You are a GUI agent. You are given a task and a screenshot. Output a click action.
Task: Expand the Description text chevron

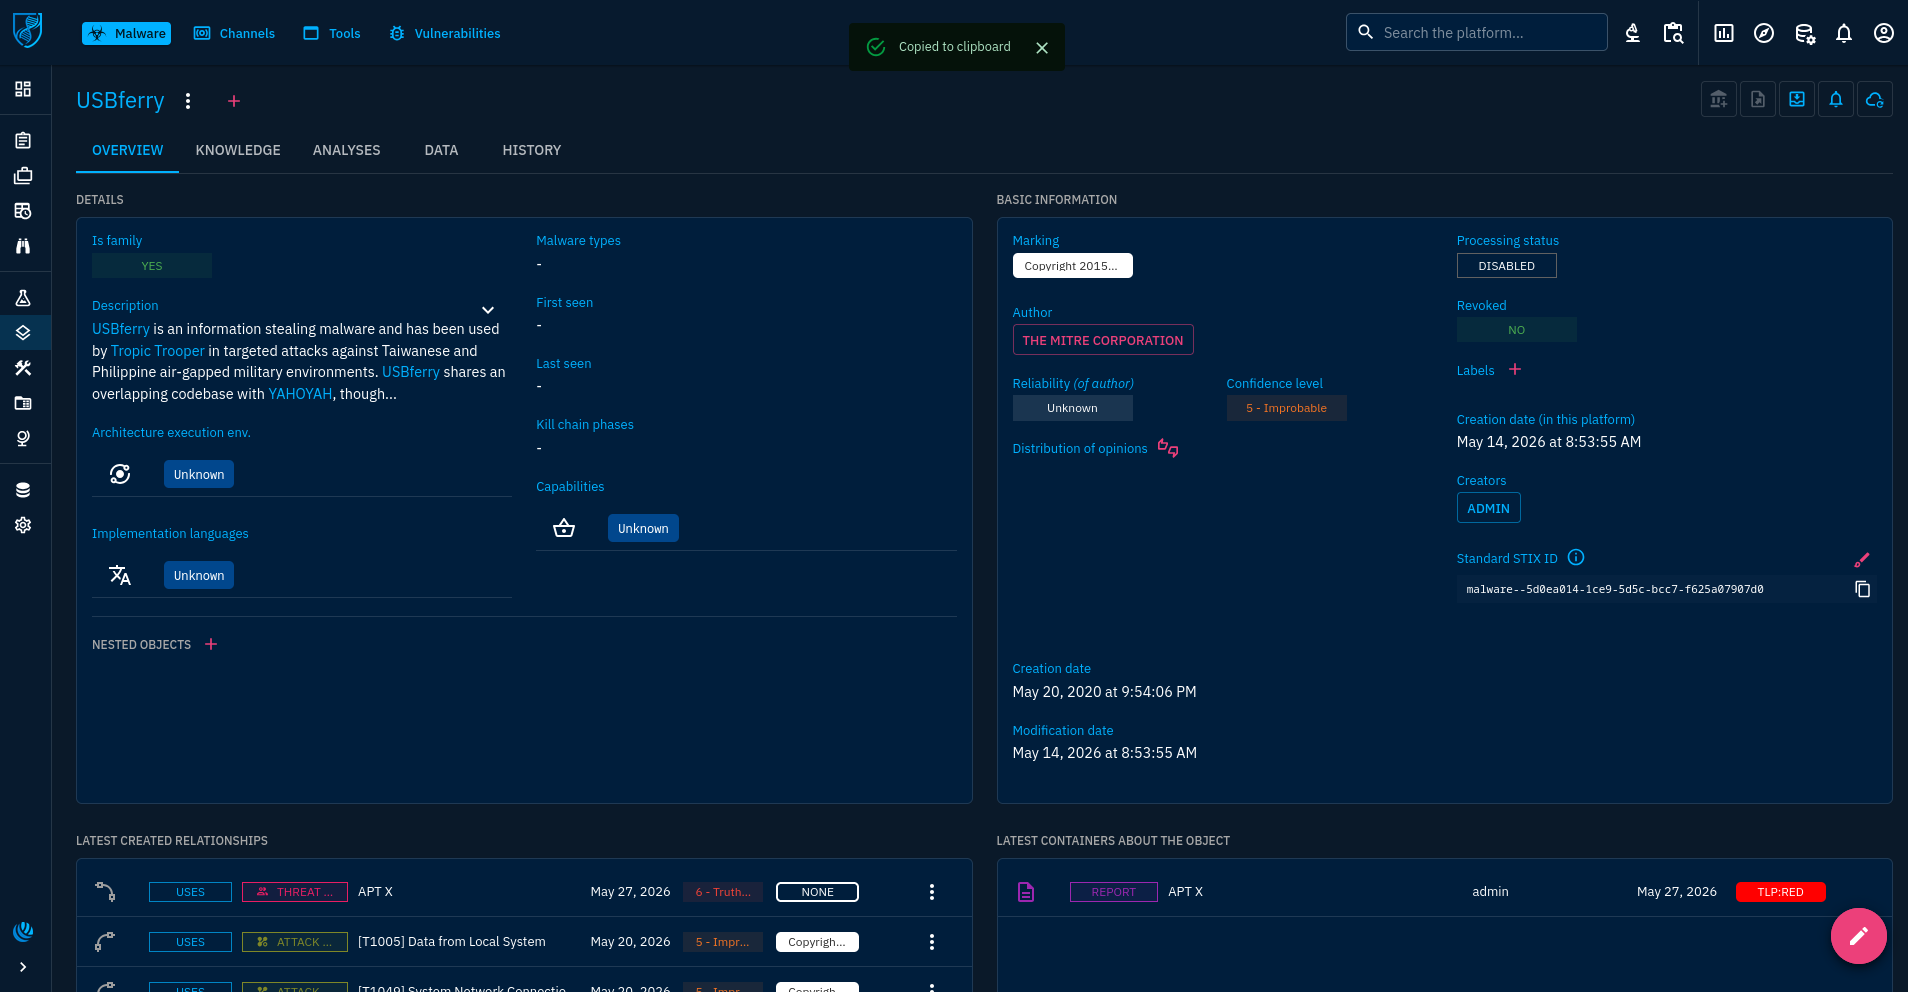pos(488,310)
